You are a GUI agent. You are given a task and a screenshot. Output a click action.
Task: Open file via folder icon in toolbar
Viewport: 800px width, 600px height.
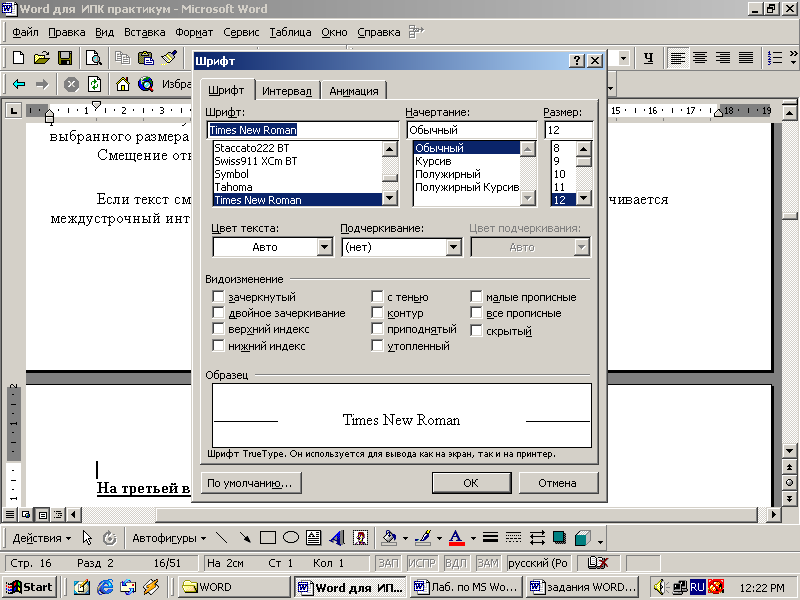coord(41,58)
